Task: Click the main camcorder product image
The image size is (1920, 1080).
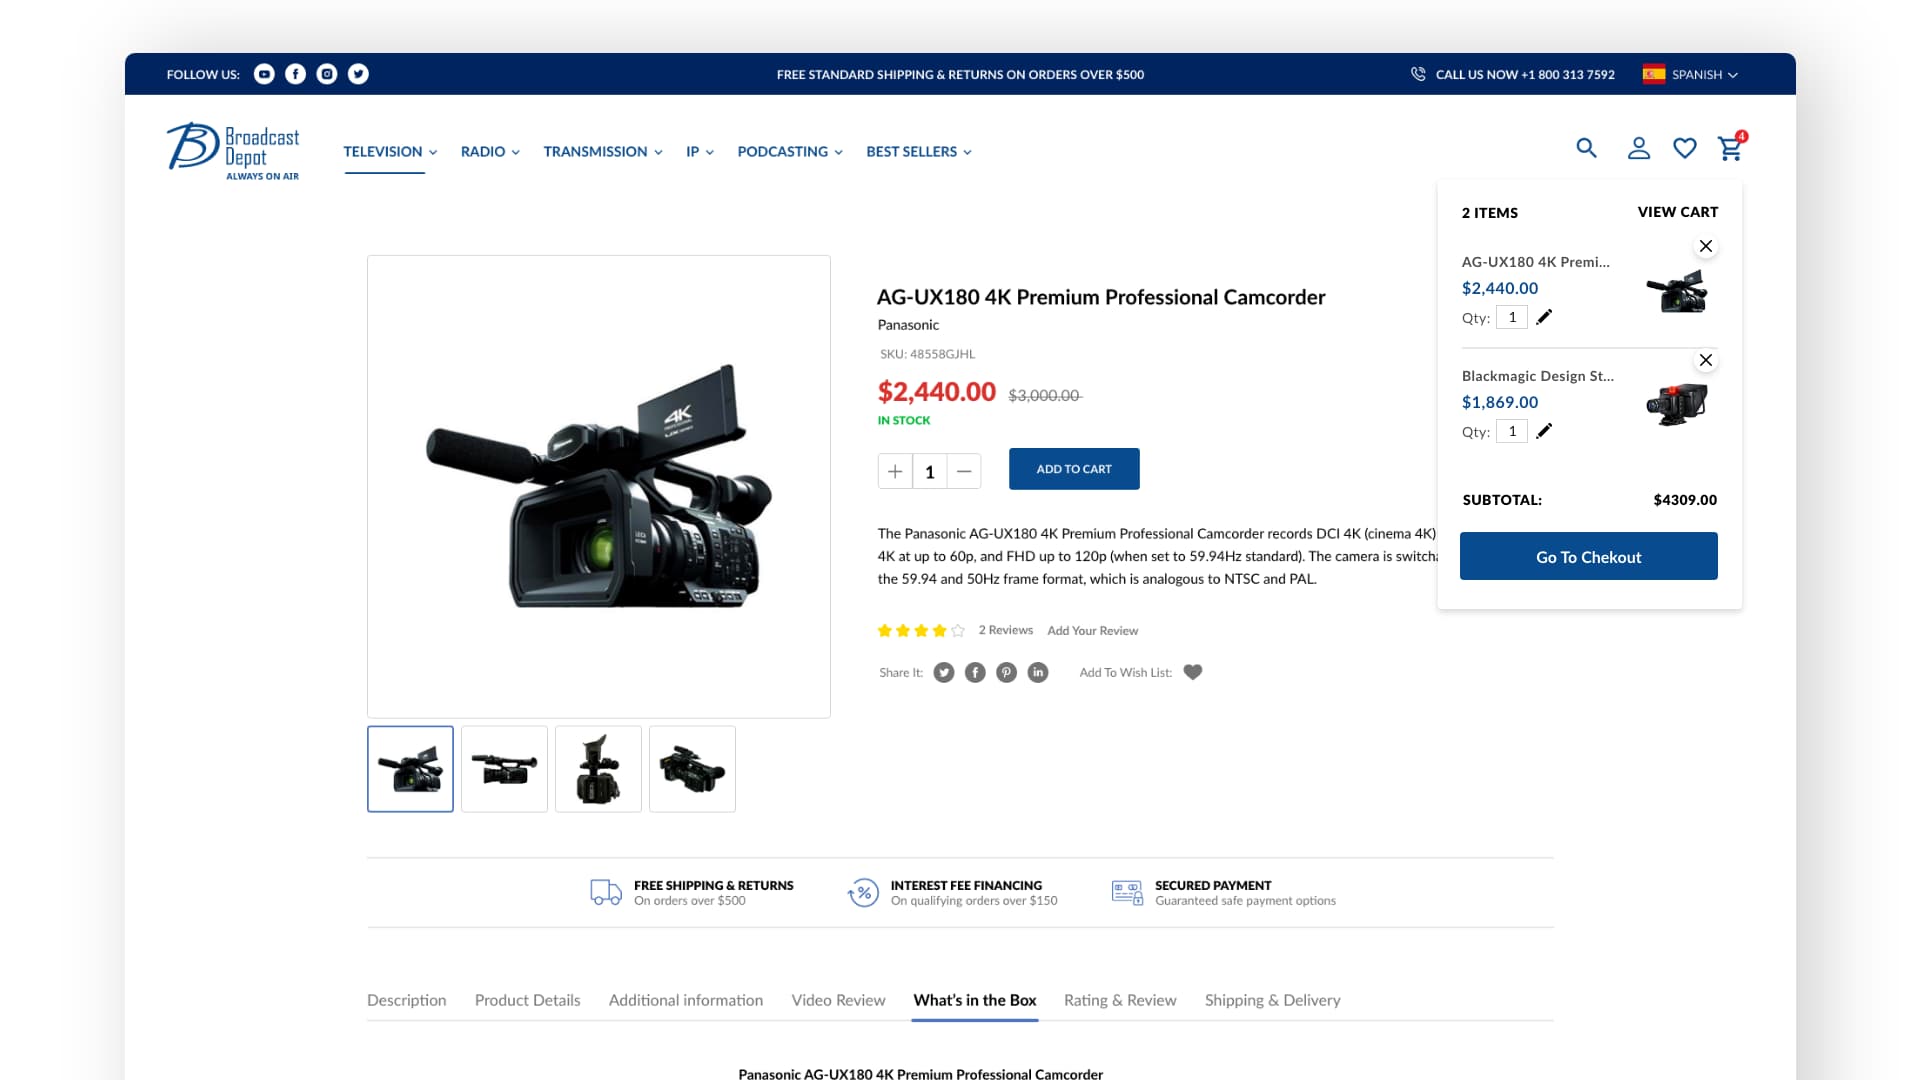Action: point(599,486)
